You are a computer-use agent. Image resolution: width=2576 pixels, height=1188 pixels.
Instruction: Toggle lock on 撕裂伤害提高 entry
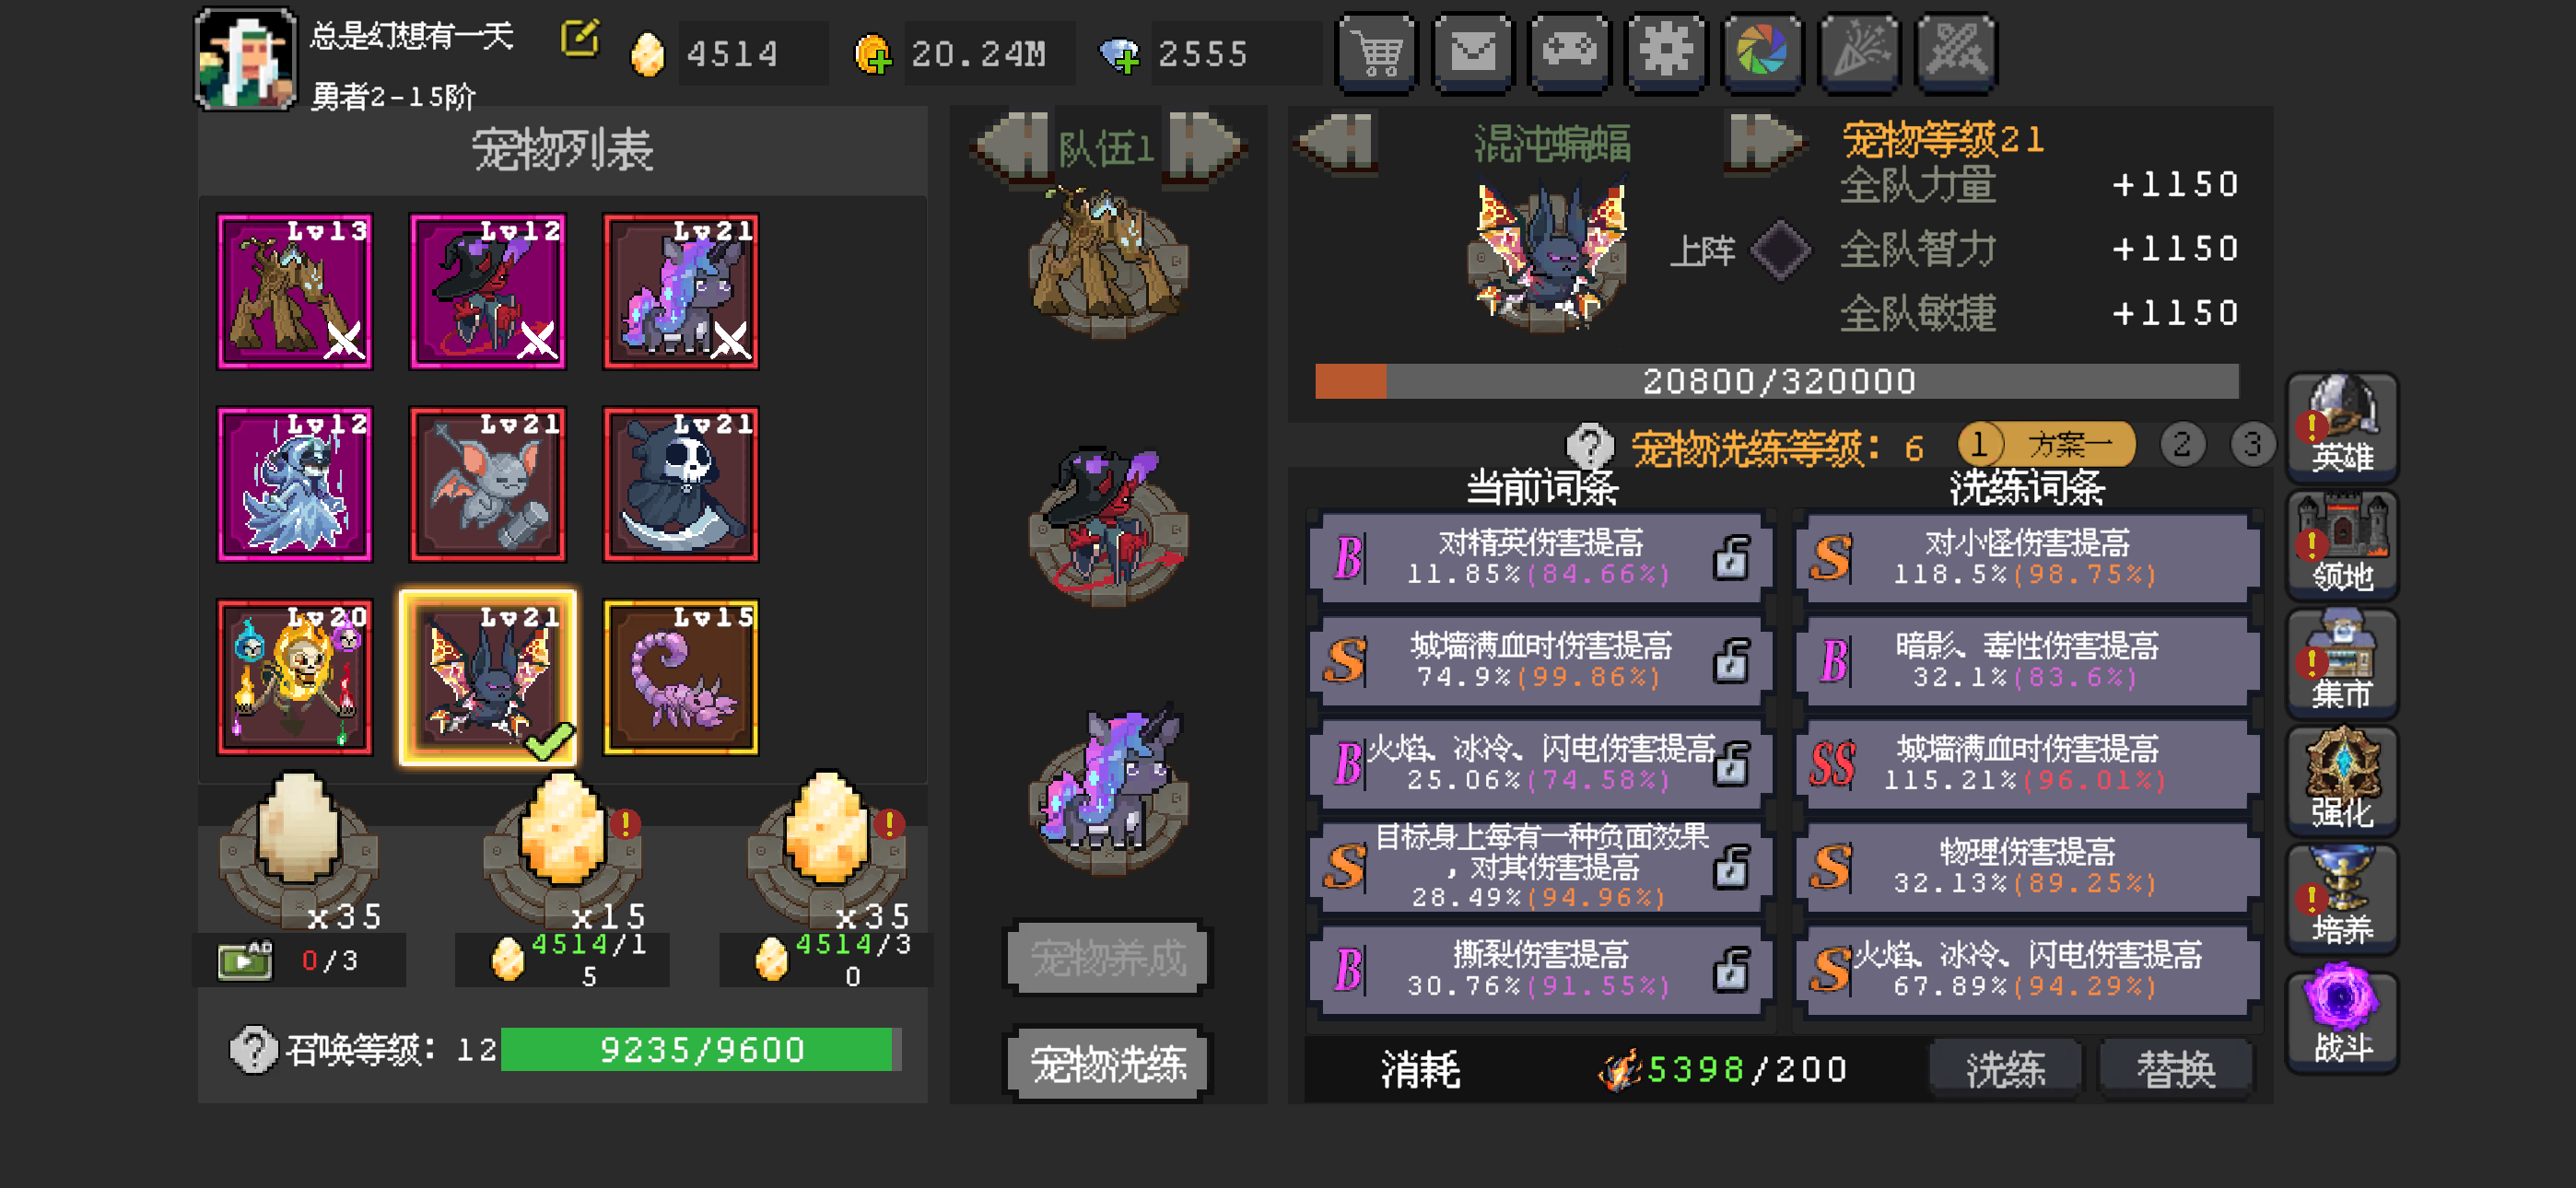pyautogui.click(x=1731, y=970)
